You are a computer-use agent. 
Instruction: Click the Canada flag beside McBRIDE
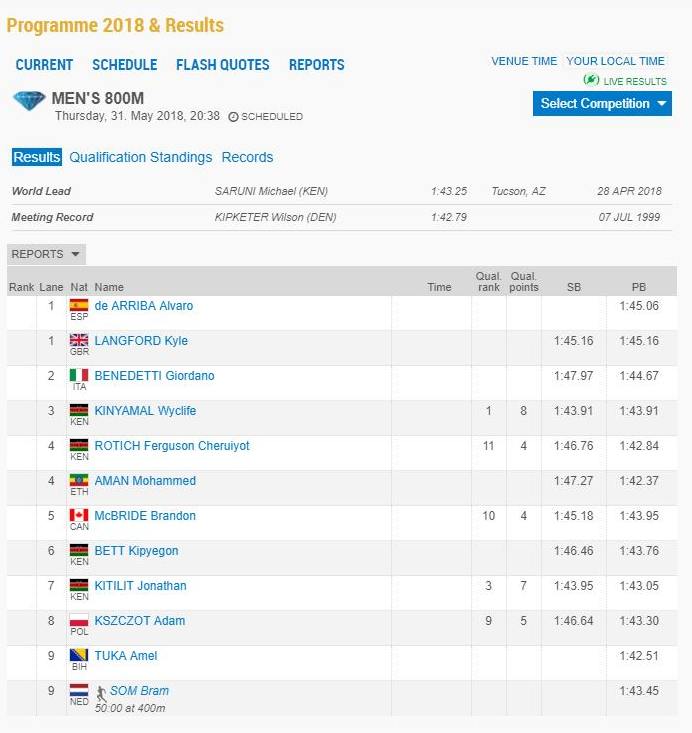[78, 515]
